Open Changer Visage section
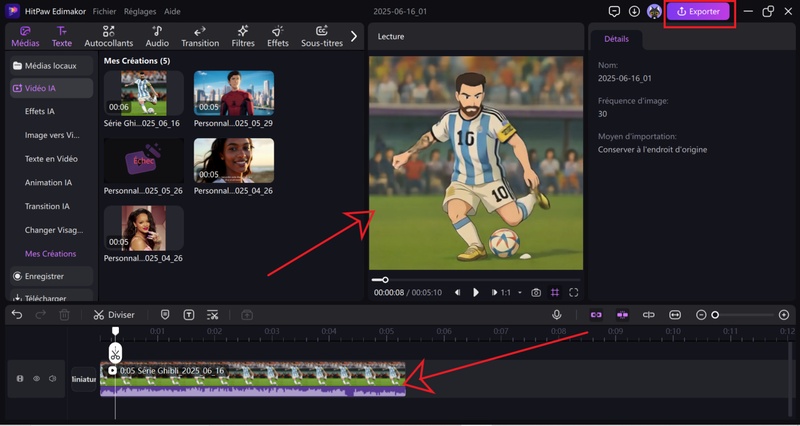The image size is (800, 426). (54, 230)
